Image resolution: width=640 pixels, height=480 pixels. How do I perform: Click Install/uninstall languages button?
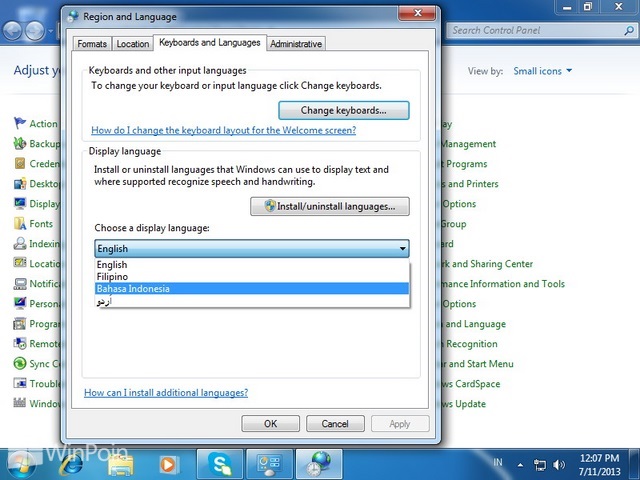point(330,207)
